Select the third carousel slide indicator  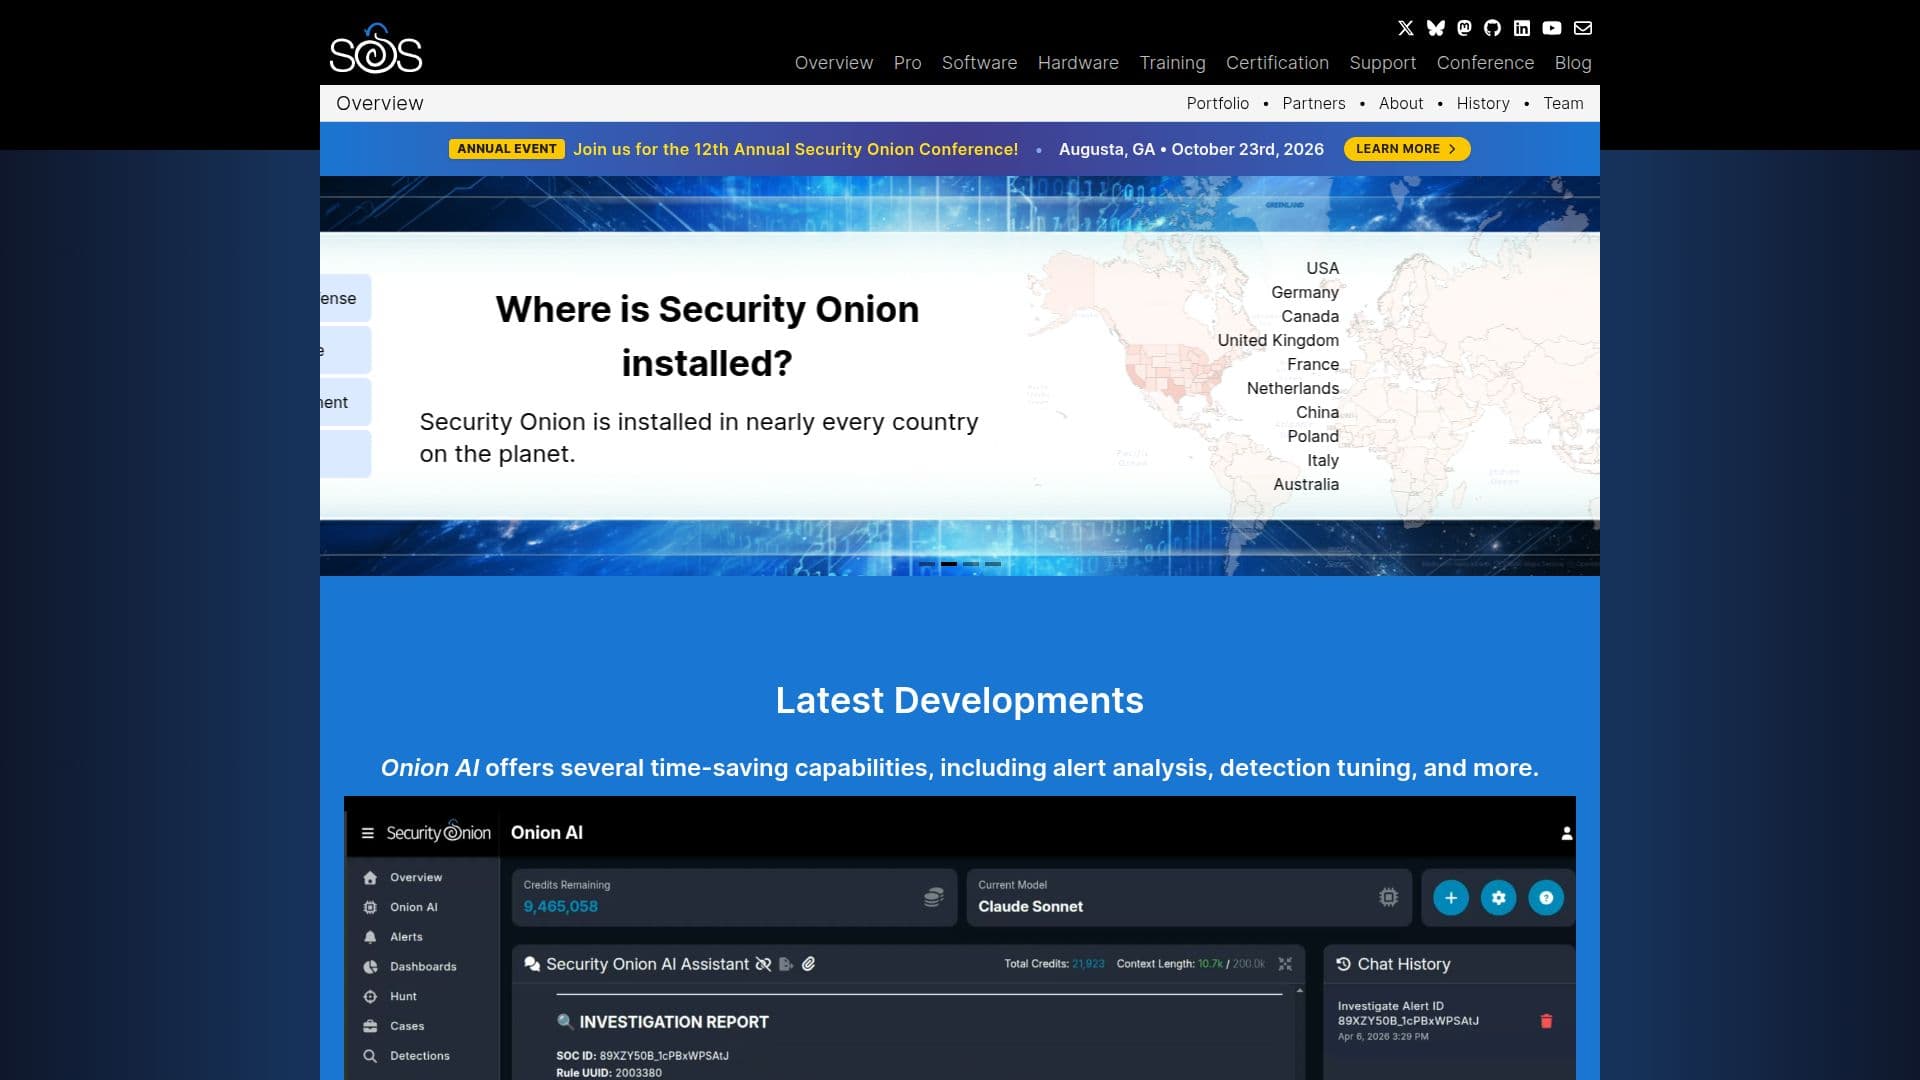click(x=971, y=564)
